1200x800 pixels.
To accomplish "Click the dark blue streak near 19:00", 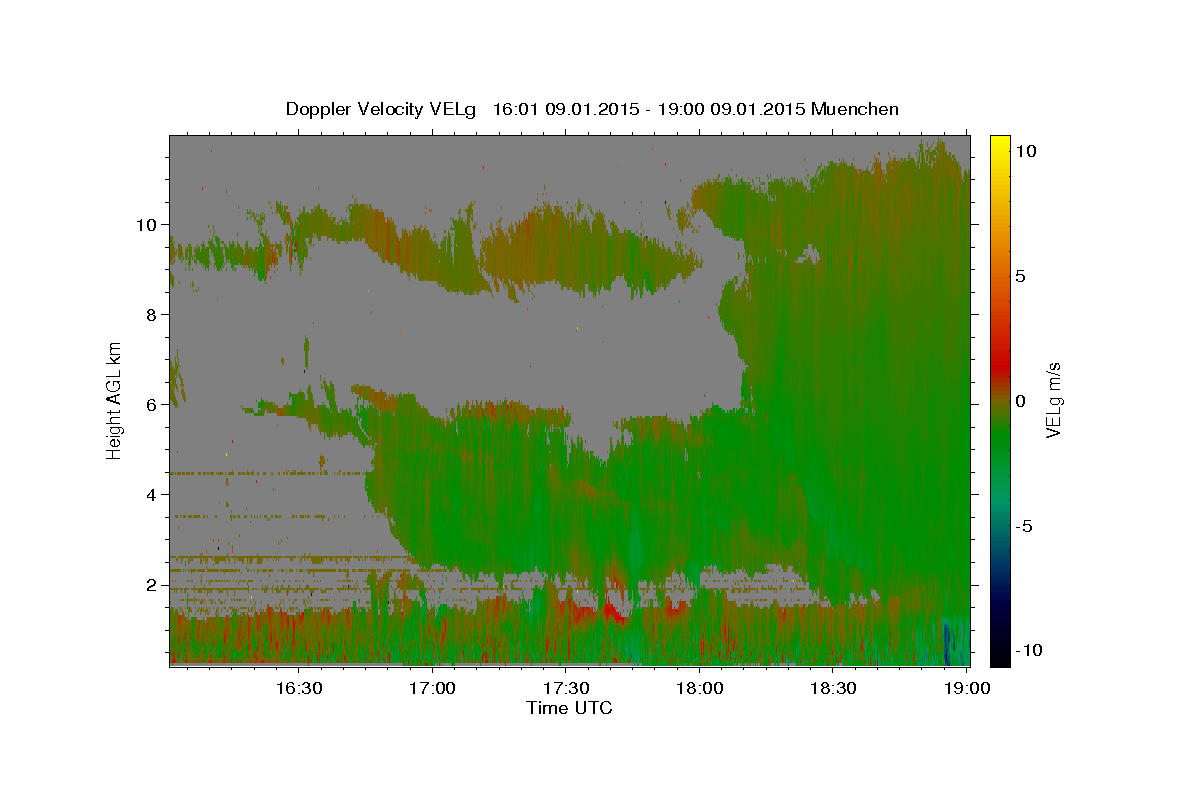I will (946, 643).
